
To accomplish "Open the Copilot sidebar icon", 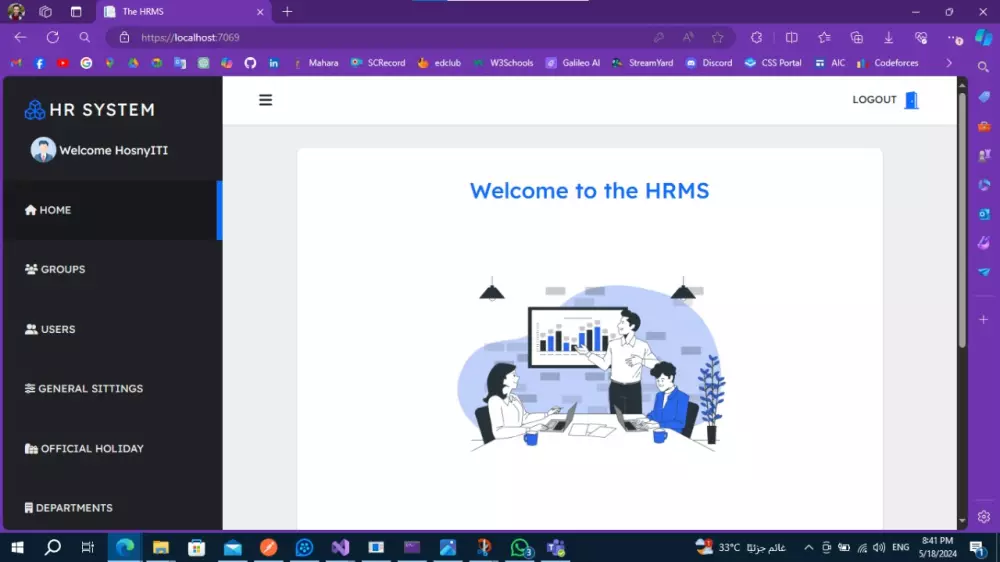I will pos(984,38).
